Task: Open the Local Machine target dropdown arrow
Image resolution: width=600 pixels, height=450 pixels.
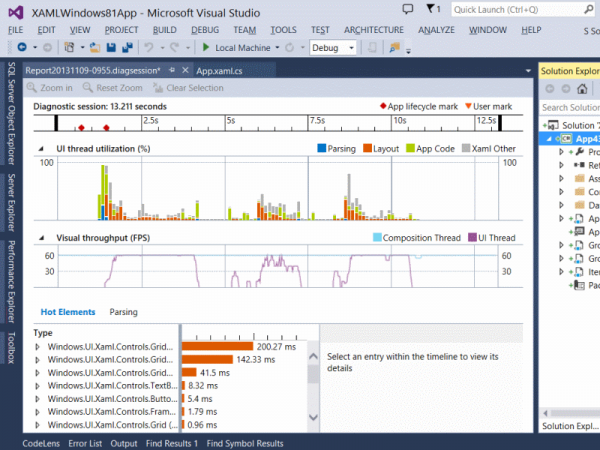Action: click(x=277, y=48)
